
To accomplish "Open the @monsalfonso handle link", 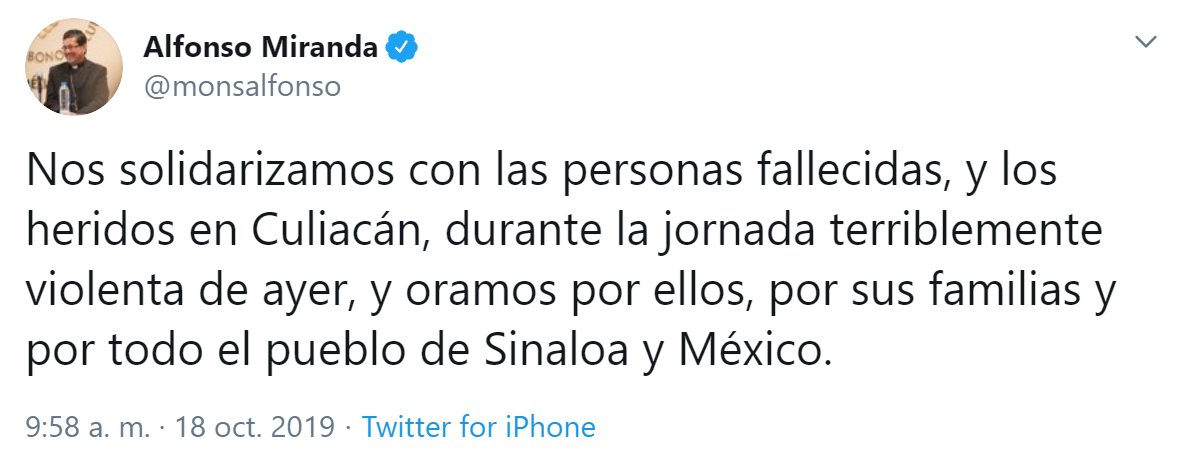I will (242, 87).
